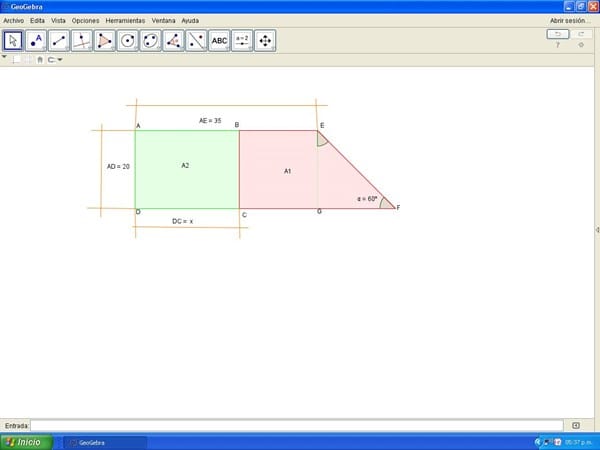Select the Line through two points tool

(x=59, y=41)
